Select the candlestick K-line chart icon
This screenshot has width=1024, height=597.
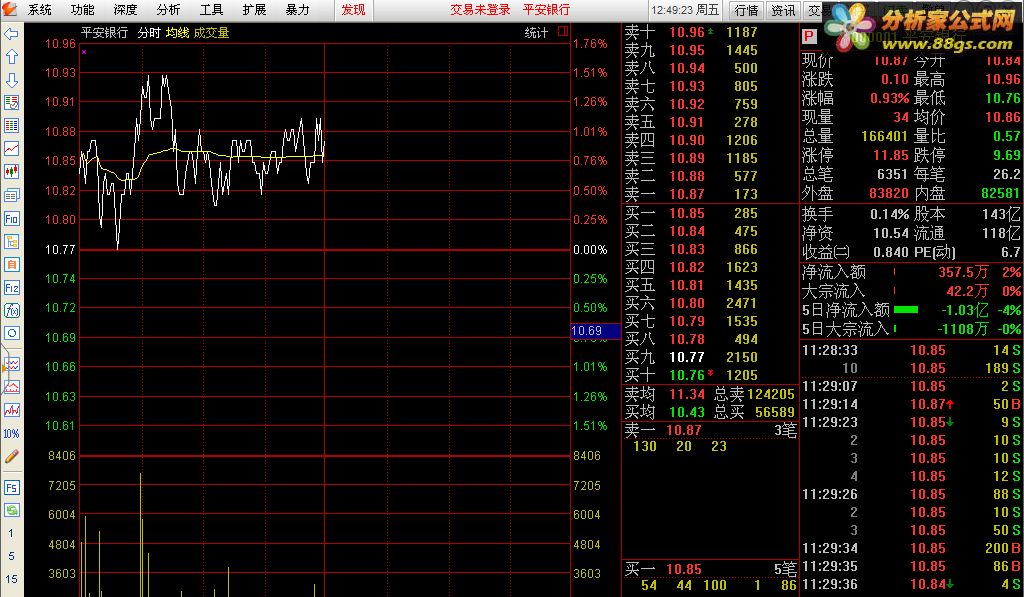tap(11, 172)
